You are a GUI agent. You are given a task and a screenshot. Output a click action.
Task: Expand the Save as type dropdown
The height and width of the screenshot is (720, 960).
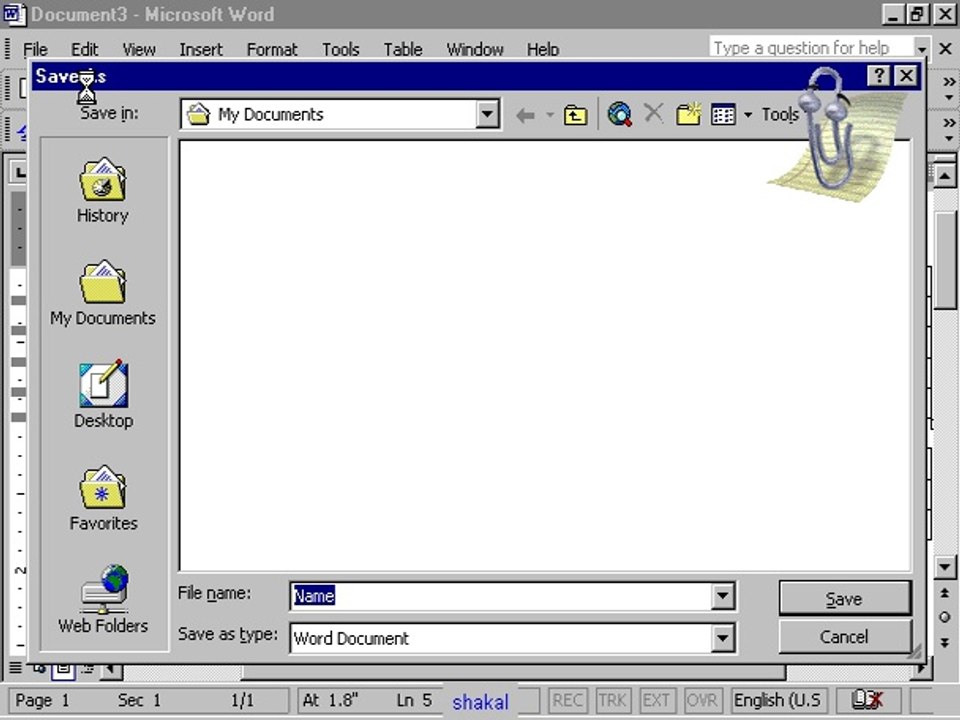point(722,639)
